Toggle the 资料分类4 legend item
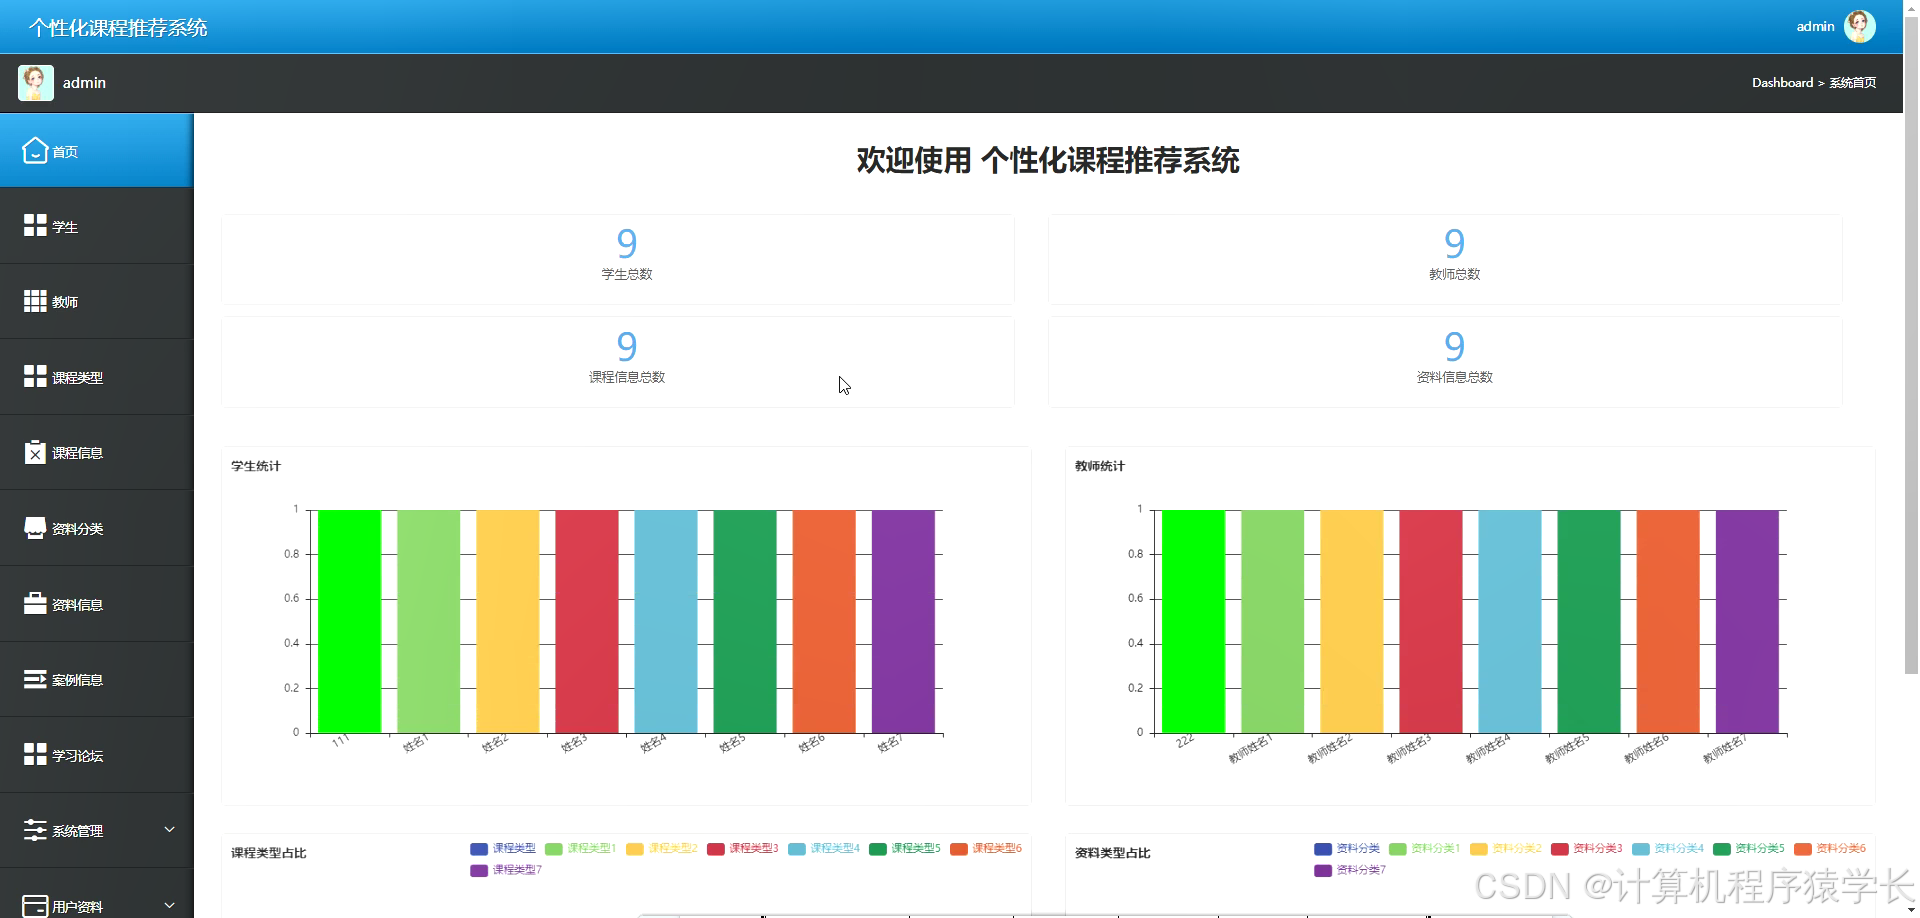This screenshot has height=918, width=1920. coord(1667,848)
